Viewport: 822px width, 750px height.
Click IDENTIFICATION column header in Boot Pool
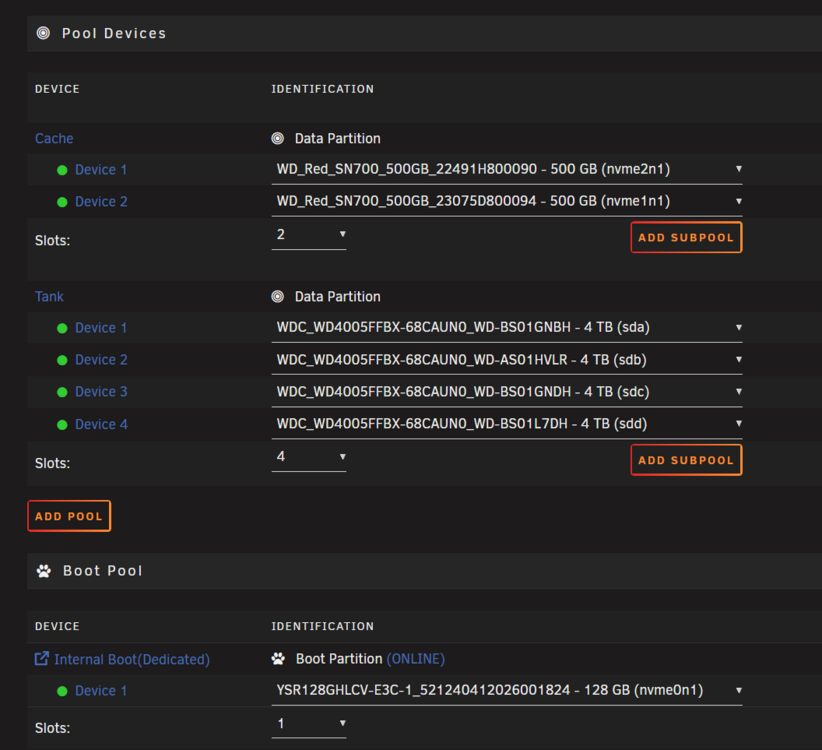tap(322, 626)
